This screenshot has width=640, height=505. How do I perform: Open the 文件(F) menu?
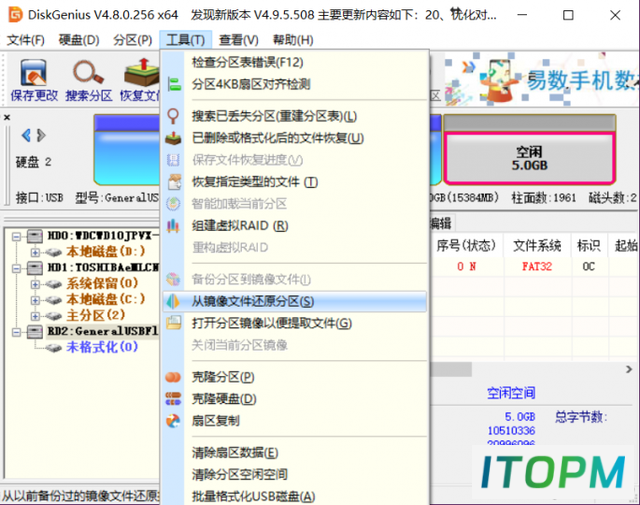[x=26, y=40]
